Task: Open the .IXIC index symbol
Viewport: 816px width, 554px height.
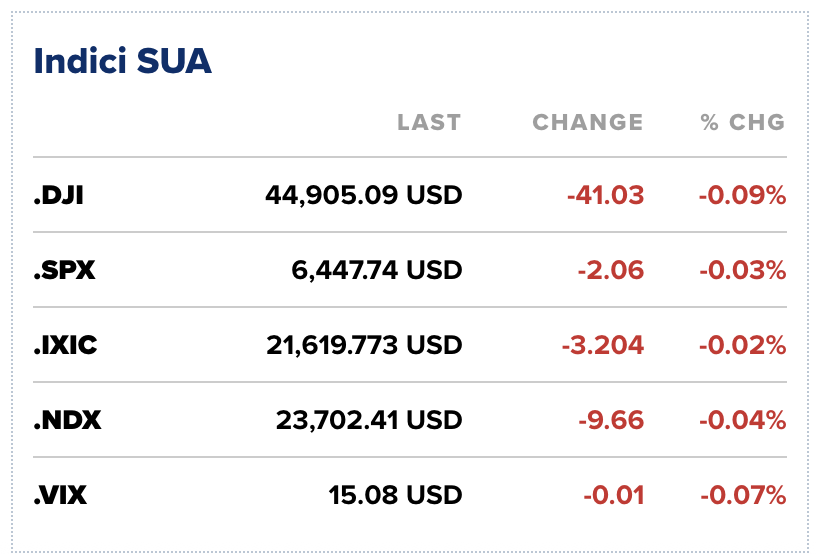Action: coord(65,345)
